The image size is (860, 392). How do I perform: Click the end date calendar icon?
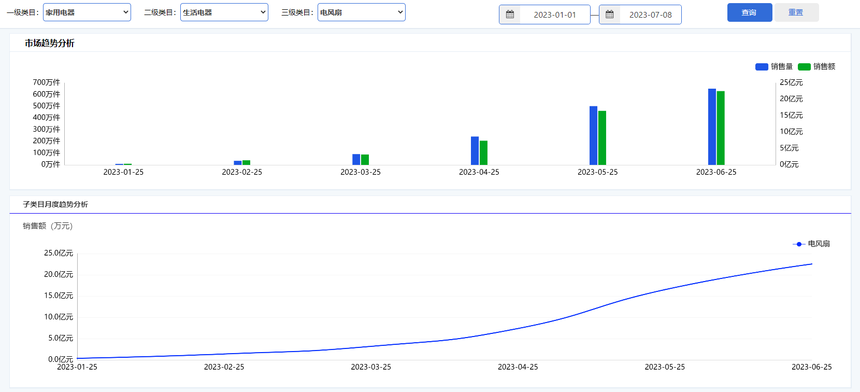(x=609, y=15)
